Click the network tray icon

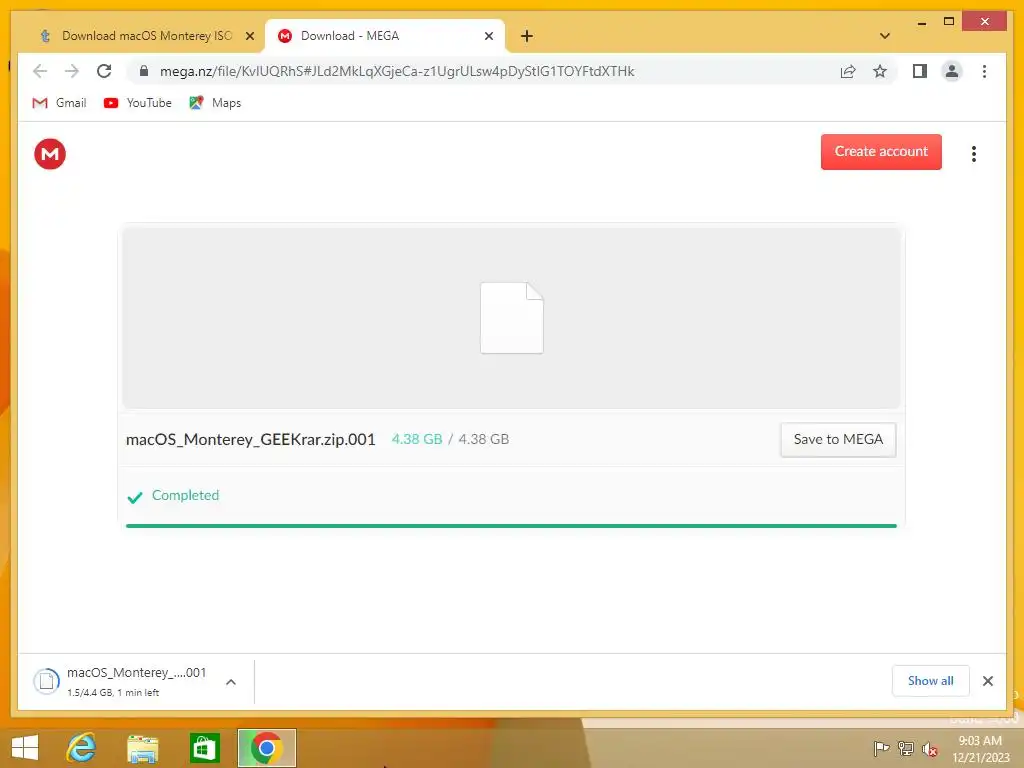click(906, 748)
